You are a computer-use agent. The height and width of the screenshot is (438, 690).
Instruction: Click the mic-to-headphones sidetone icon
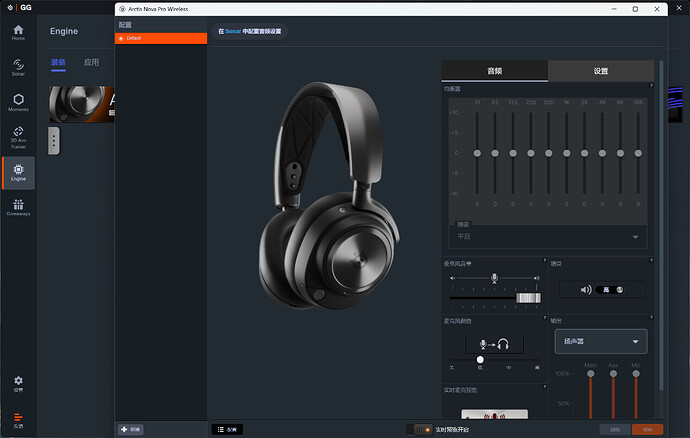(495, 344)
